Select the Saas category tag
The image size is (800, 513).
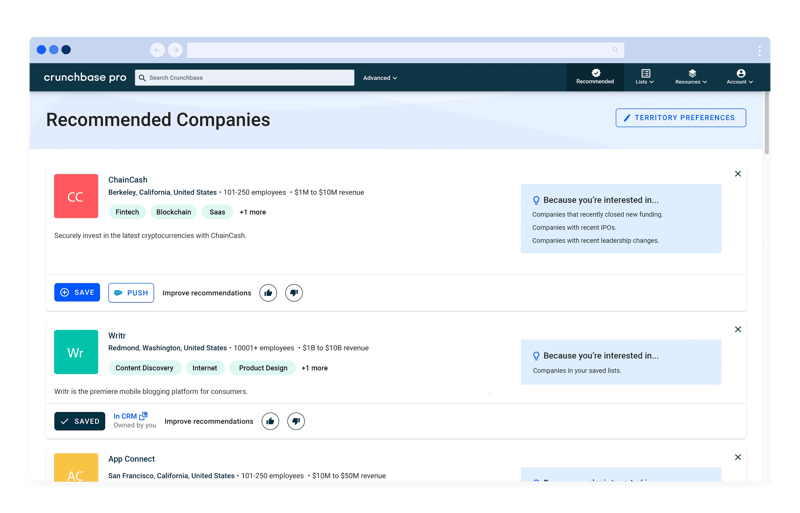(217, 212)
